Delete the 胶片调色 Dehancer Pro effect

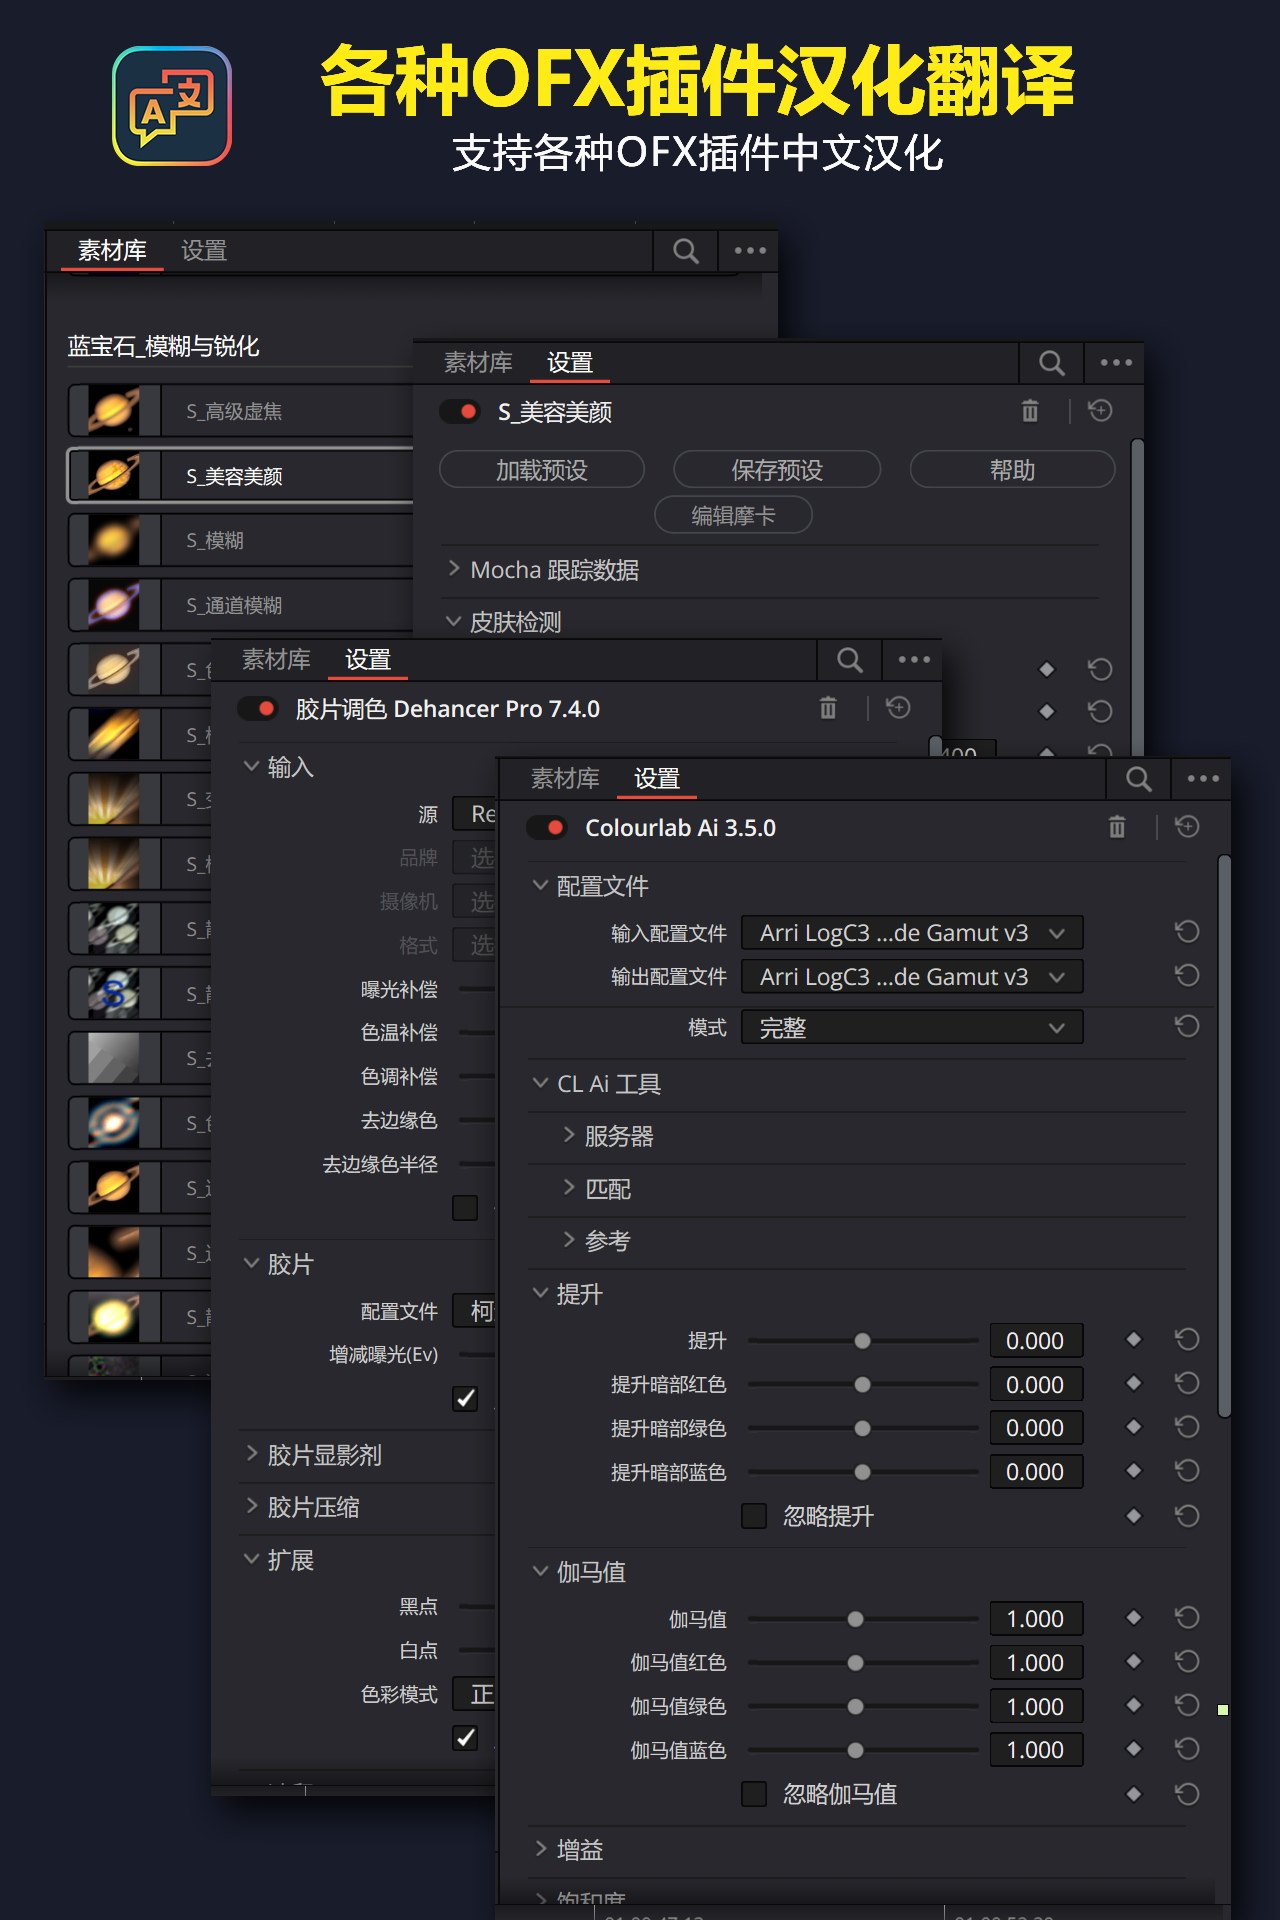828,708
